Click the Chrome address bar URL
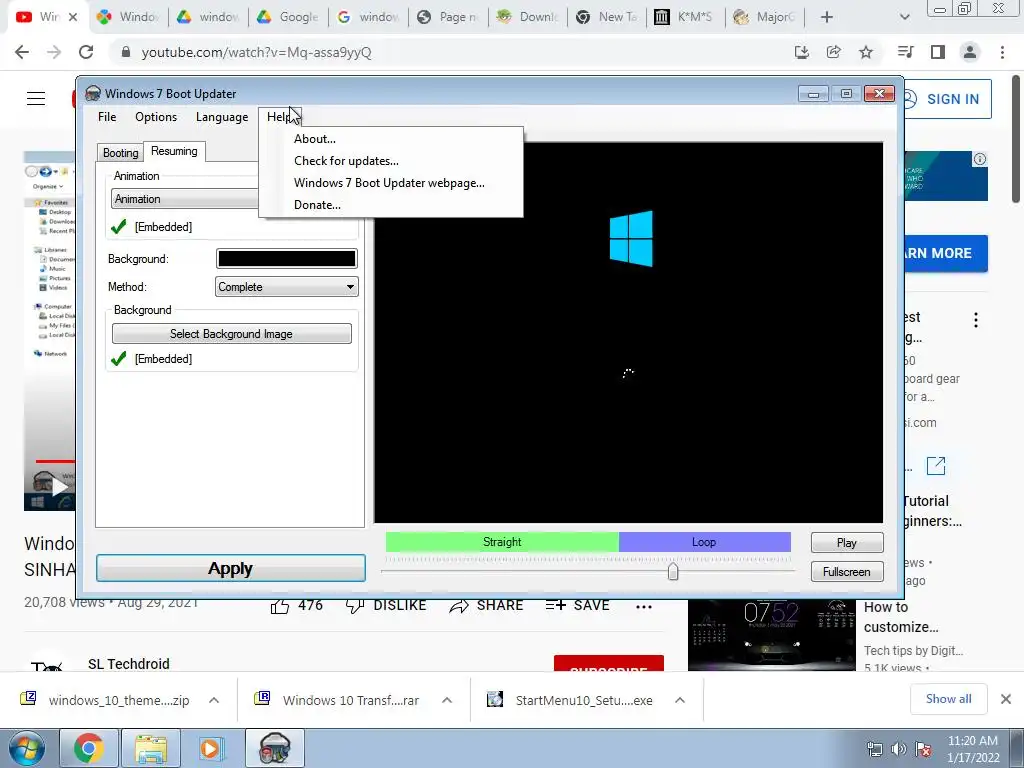The width and height of the screenshot is (1024, 768). 257,52
